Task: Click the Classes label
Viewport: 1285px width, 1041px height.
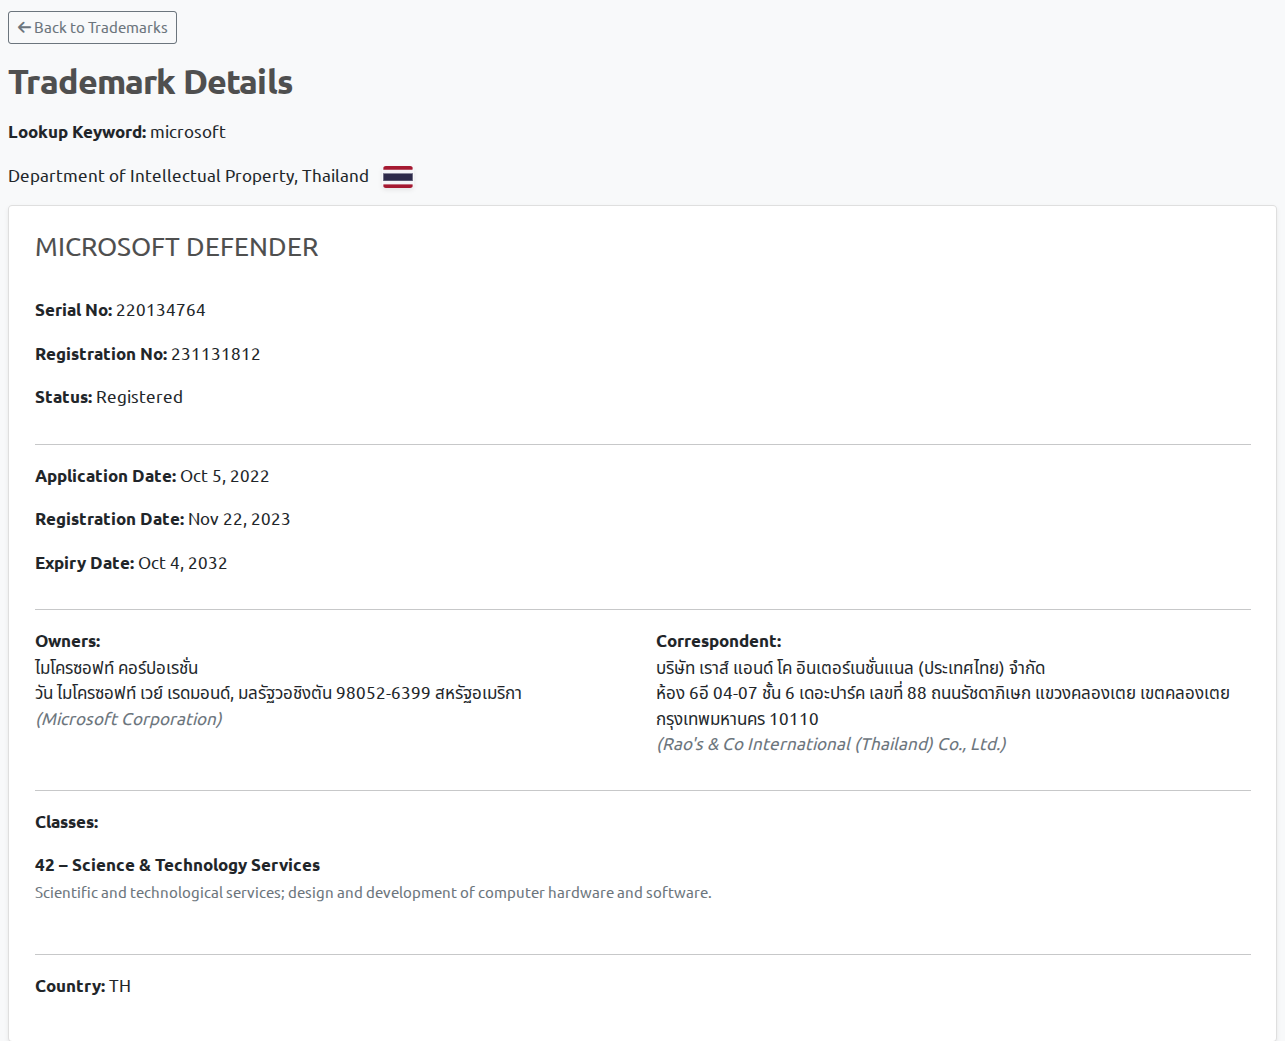Action: coord(67,822)
